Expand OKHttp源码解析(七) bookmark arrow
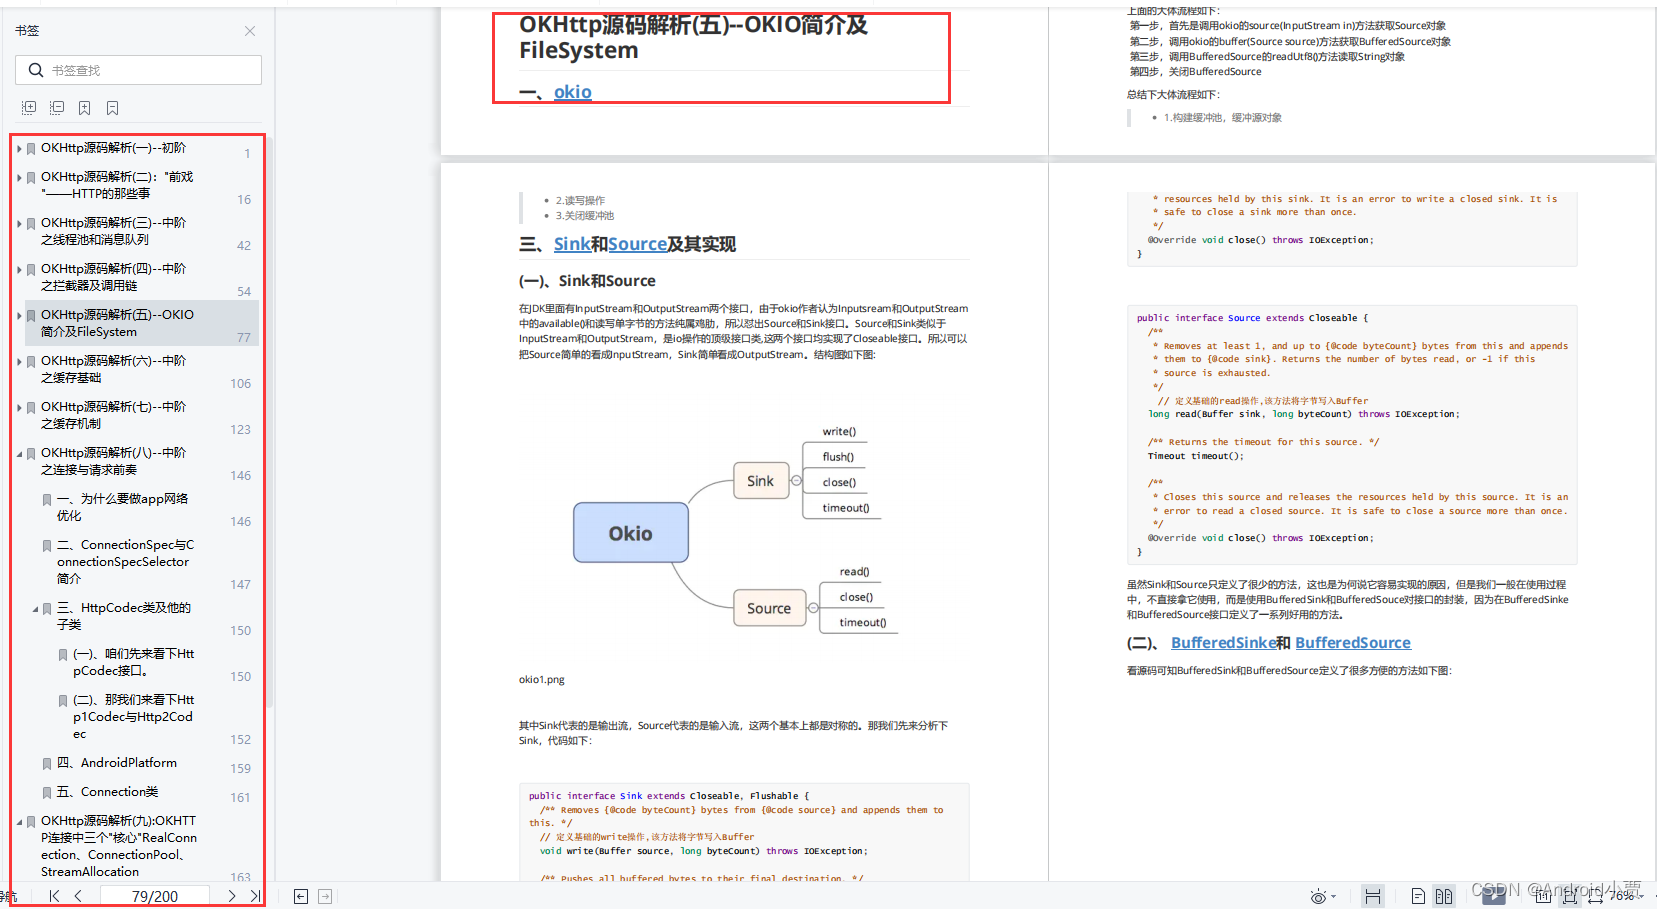Image resolution: width=1657 pixels, height=909 pixels. coord(19,407)
